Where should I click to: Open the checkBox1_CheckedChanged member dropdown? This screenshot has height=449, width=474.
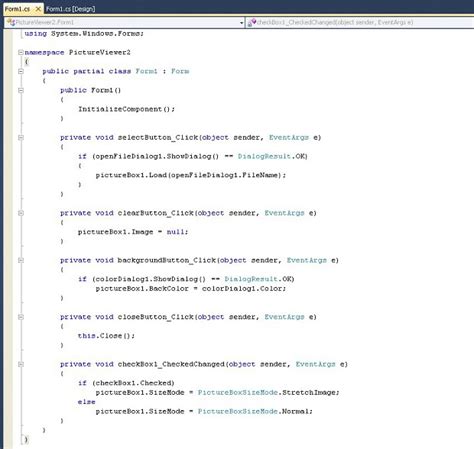pos(360,22)
